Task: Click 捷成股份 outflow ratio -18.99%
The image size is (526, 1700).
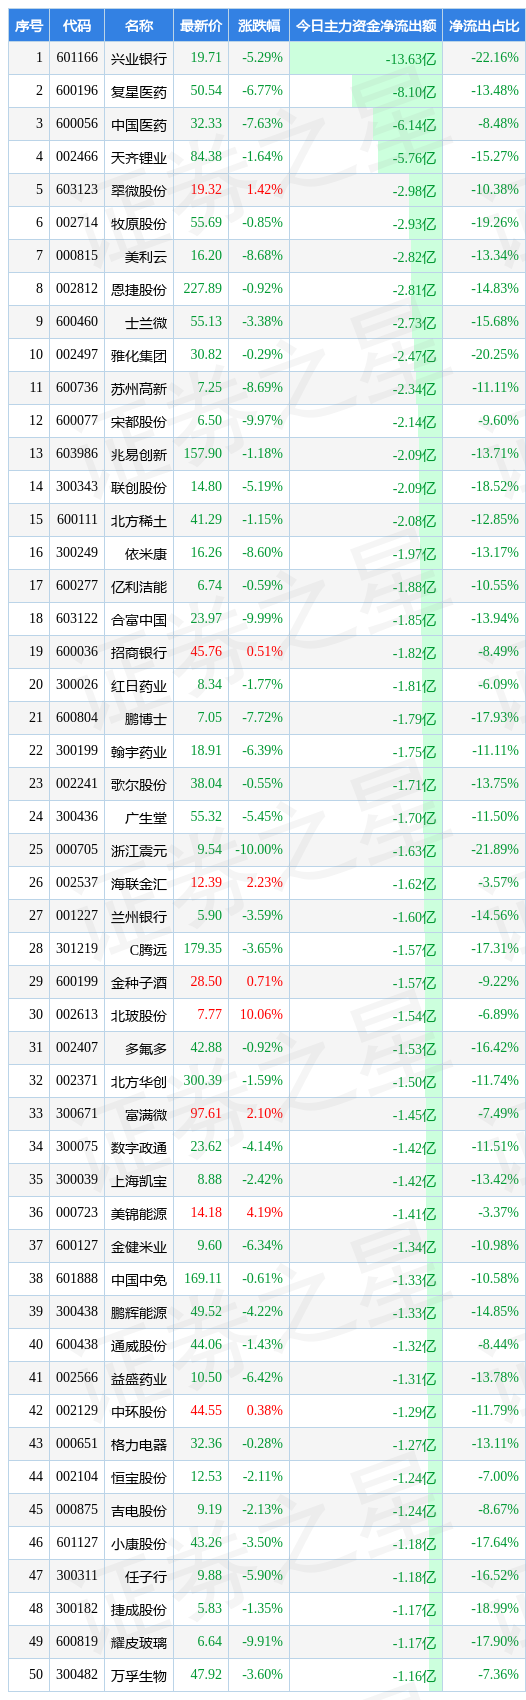Action: click(495, 1609)
